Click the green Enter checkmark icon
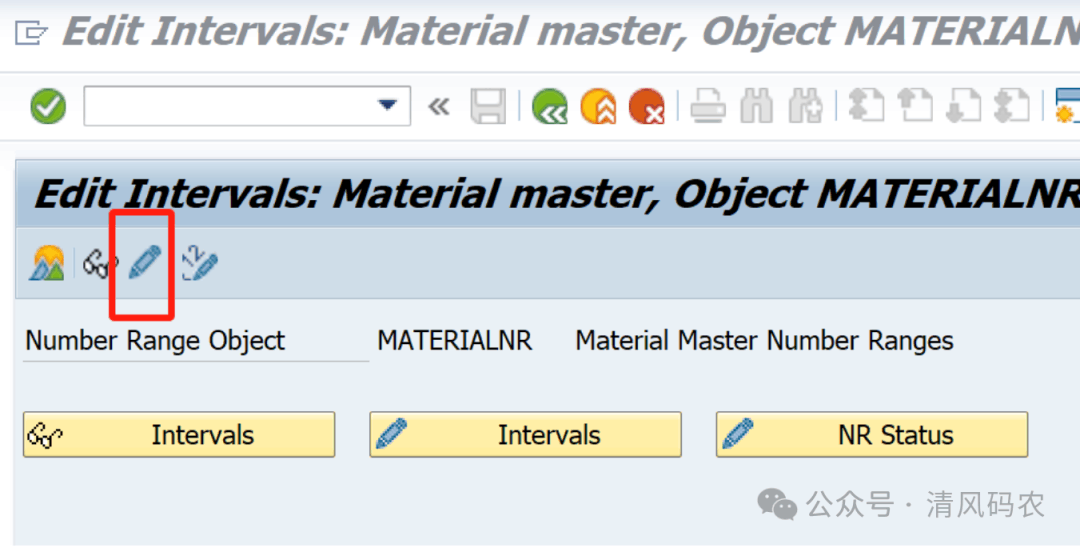 pos(47,106)
